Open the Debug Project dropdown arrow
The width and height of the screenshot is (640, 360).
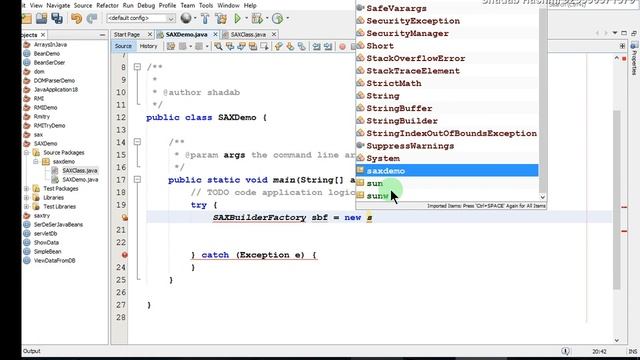pyautogui.click(x=267, y=18)
